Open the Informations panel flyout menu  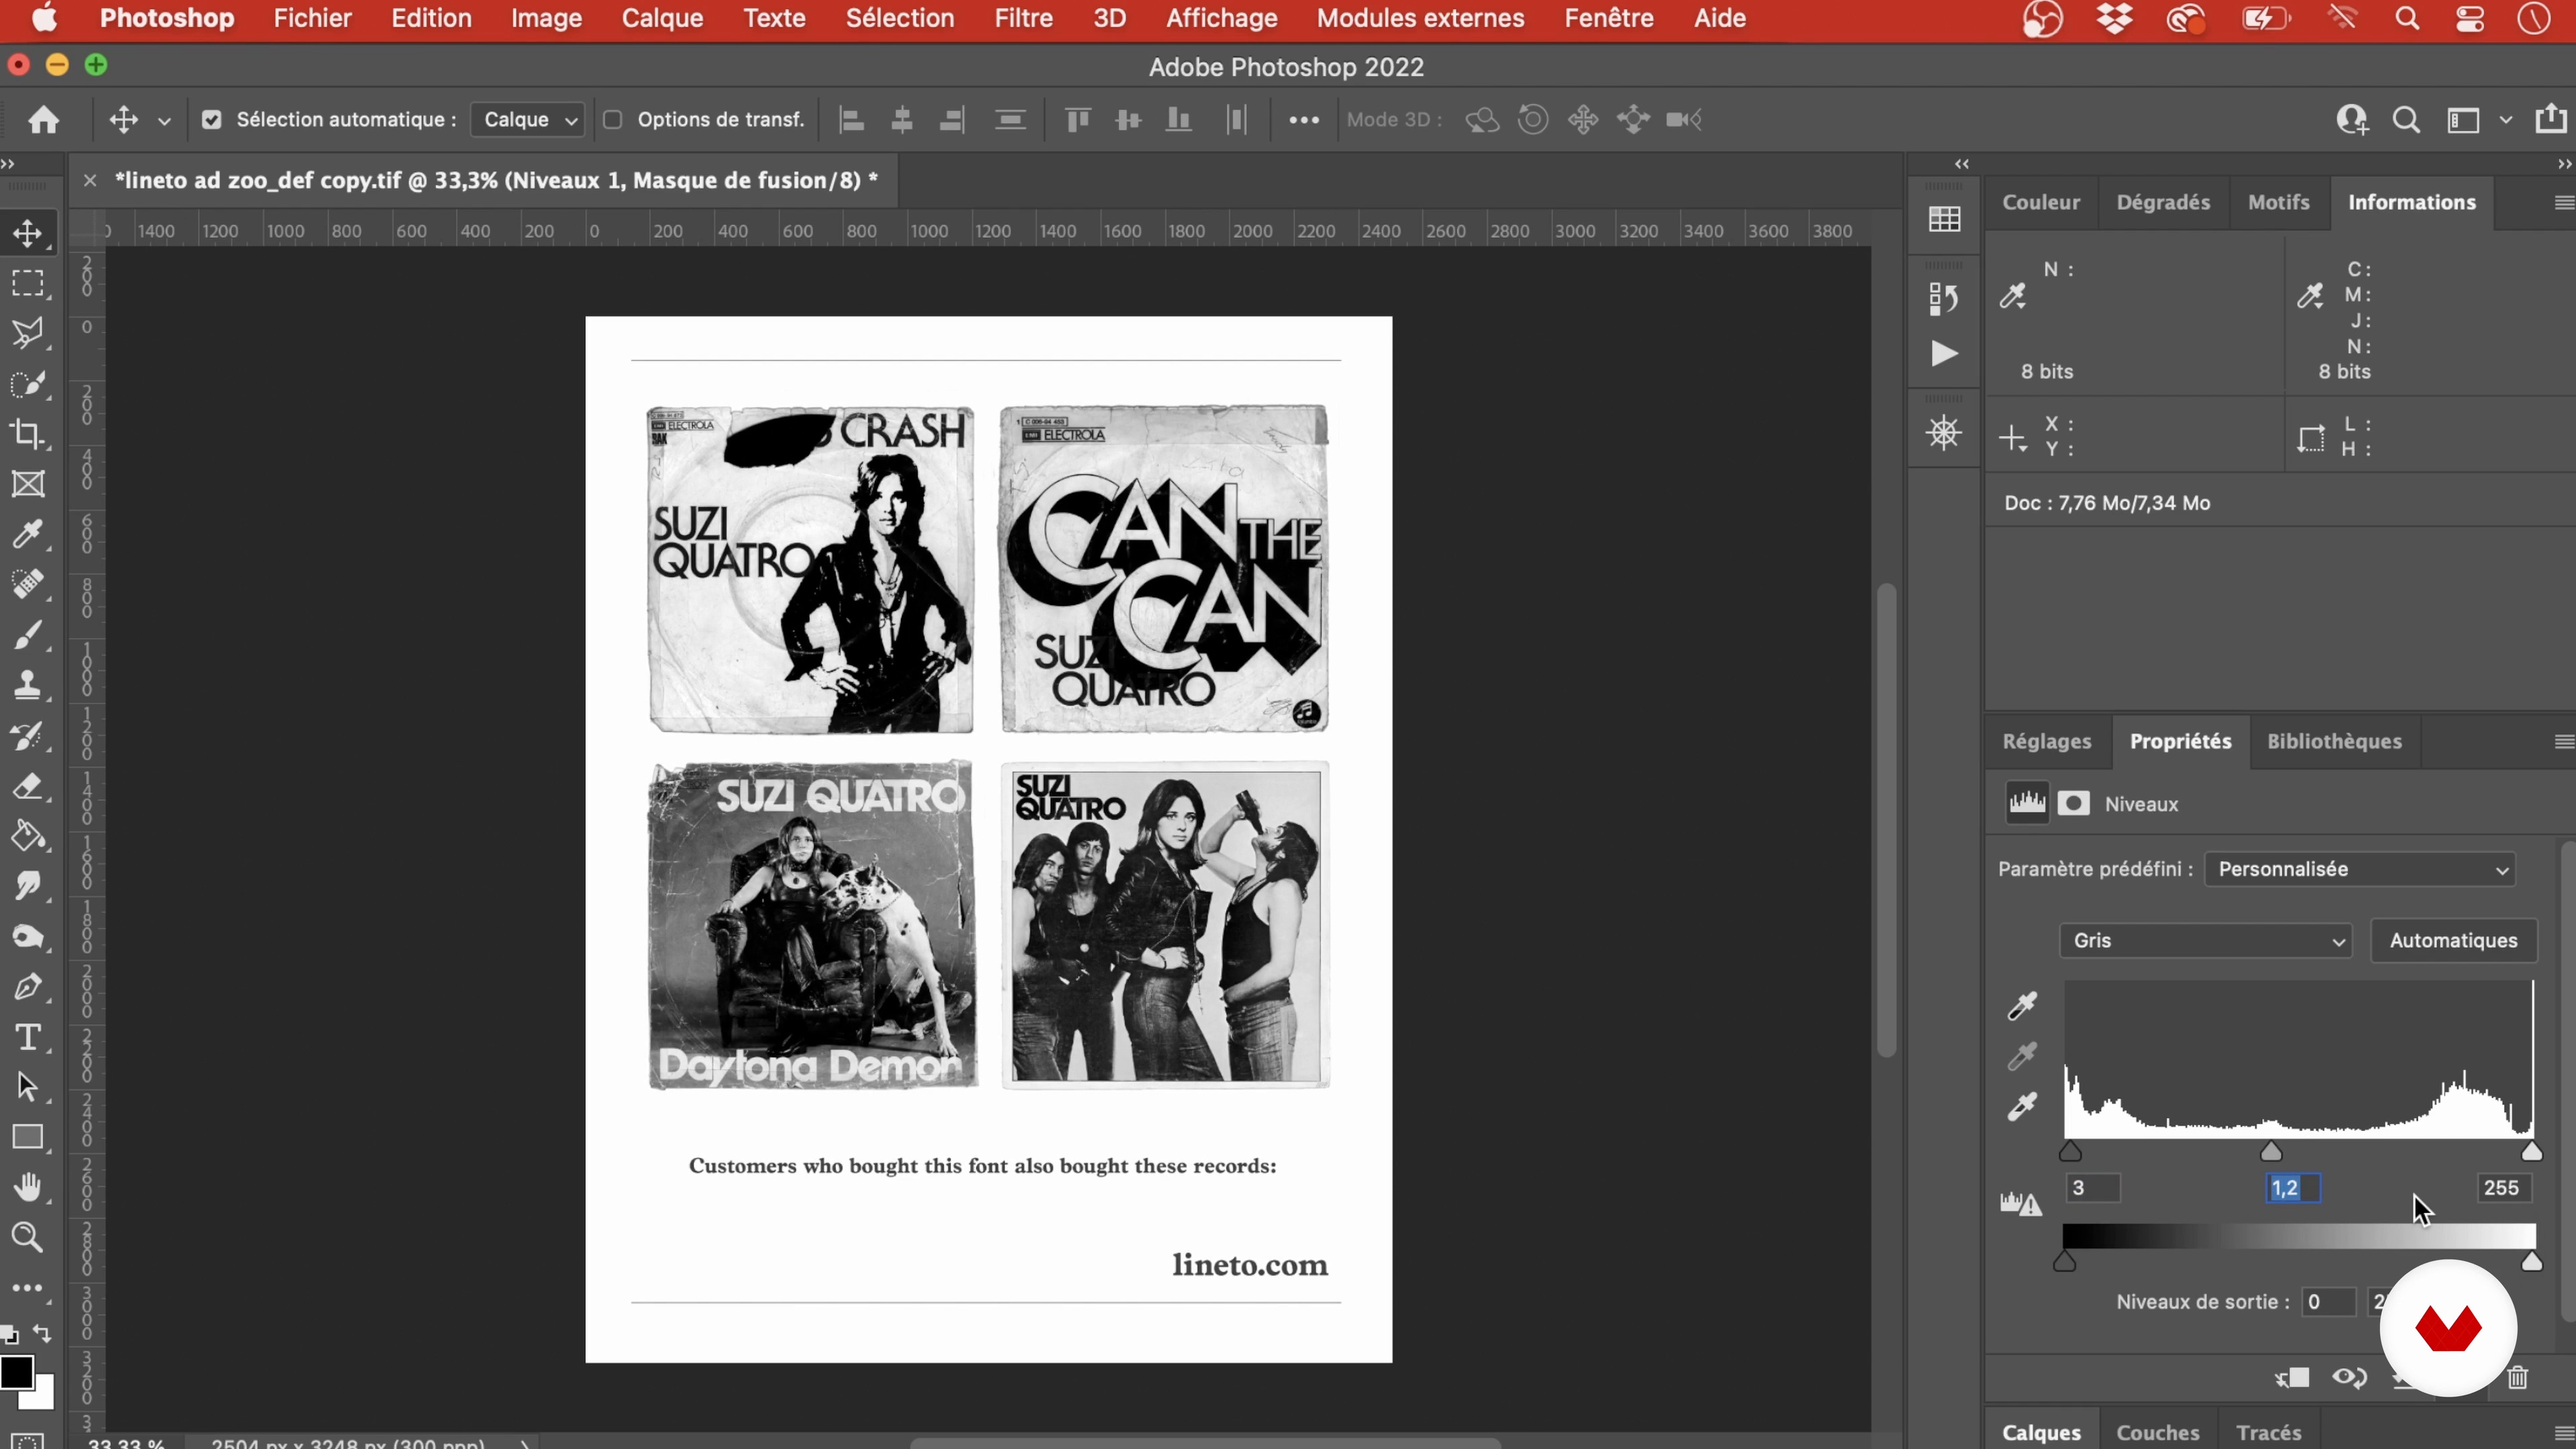2563,203
